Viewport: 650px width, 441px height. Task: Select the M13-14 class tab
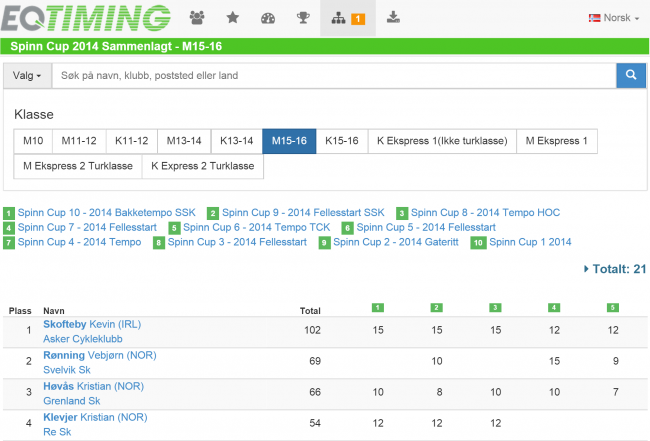184,141
